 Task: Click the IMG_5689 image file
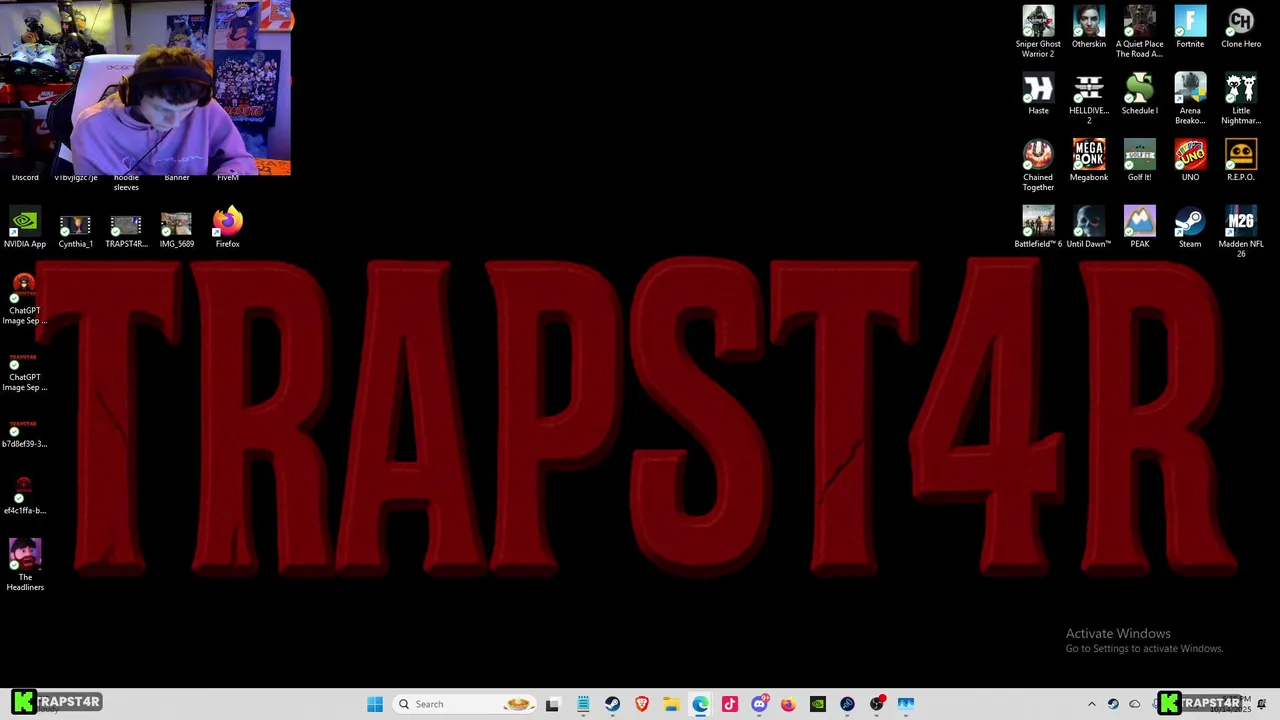[x=176, y=230]
